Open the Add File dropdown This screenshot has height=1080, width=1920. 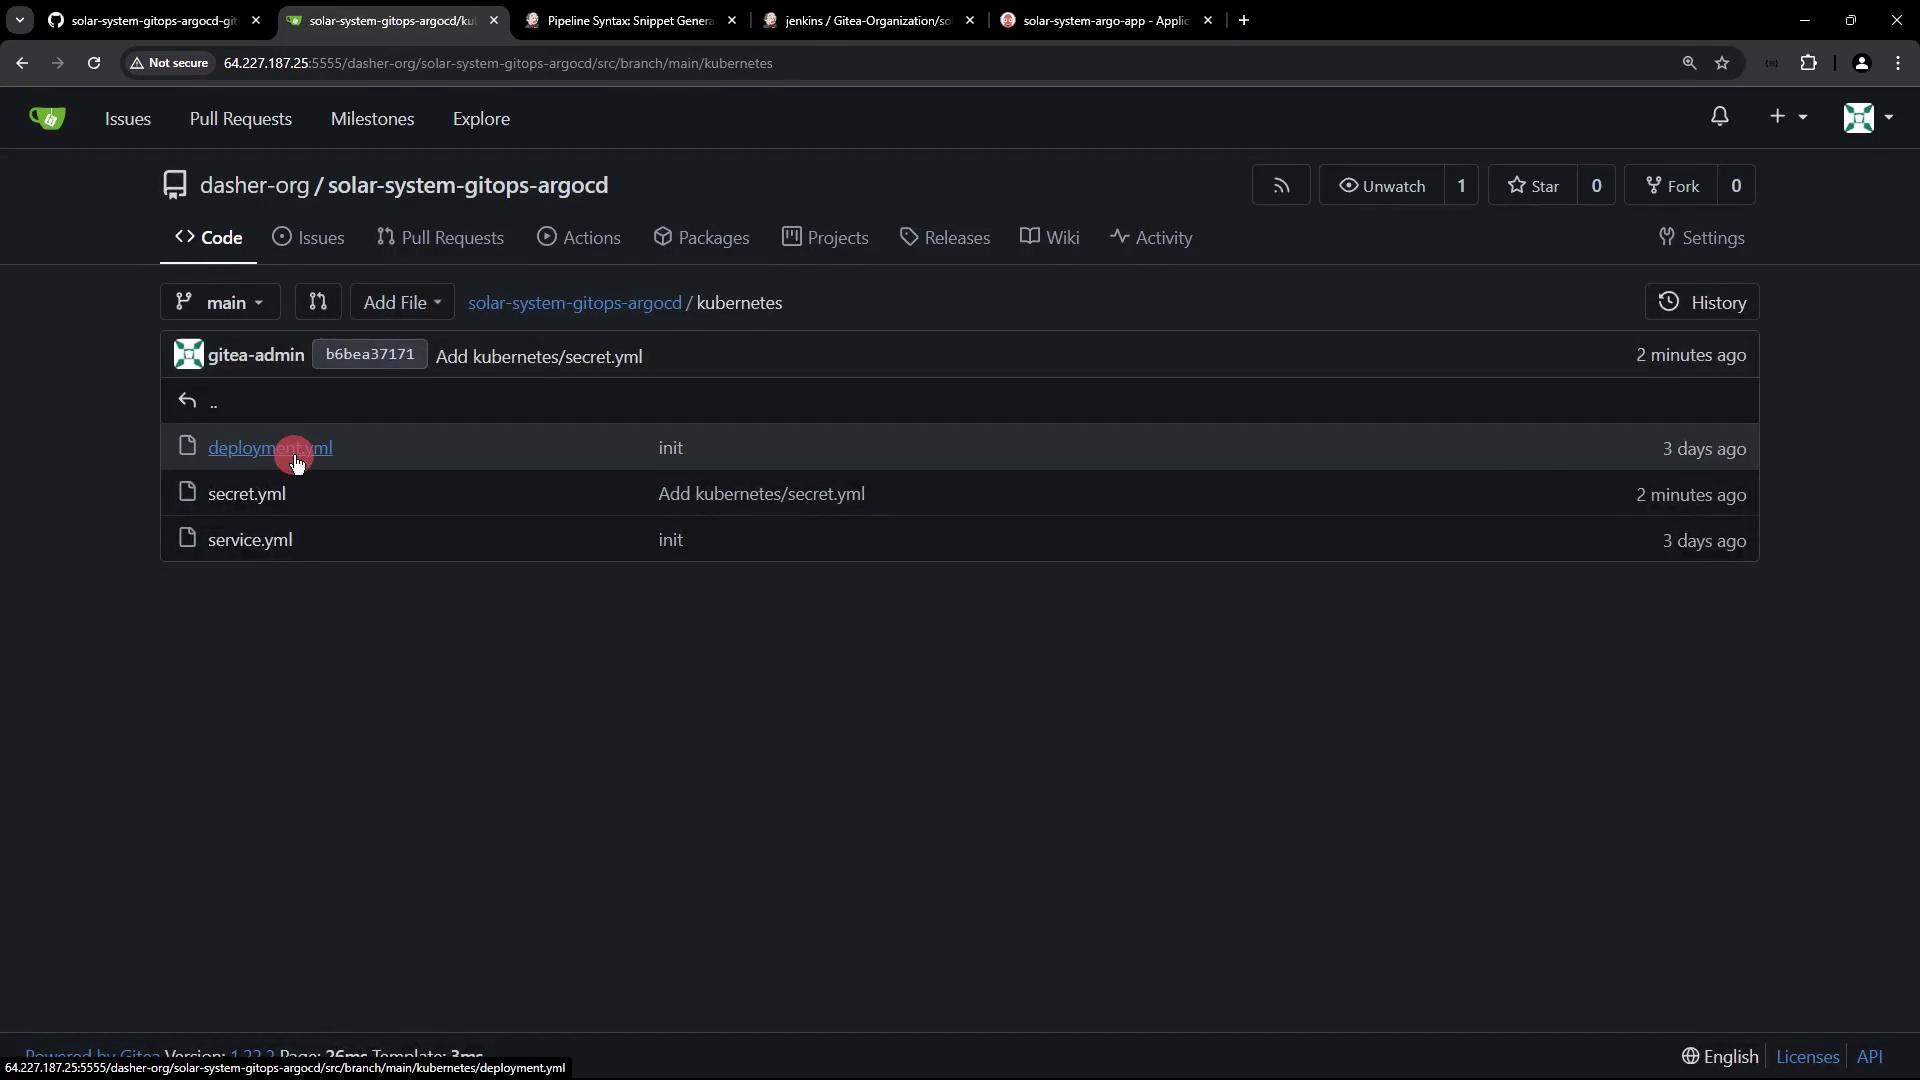pos(402,302)
